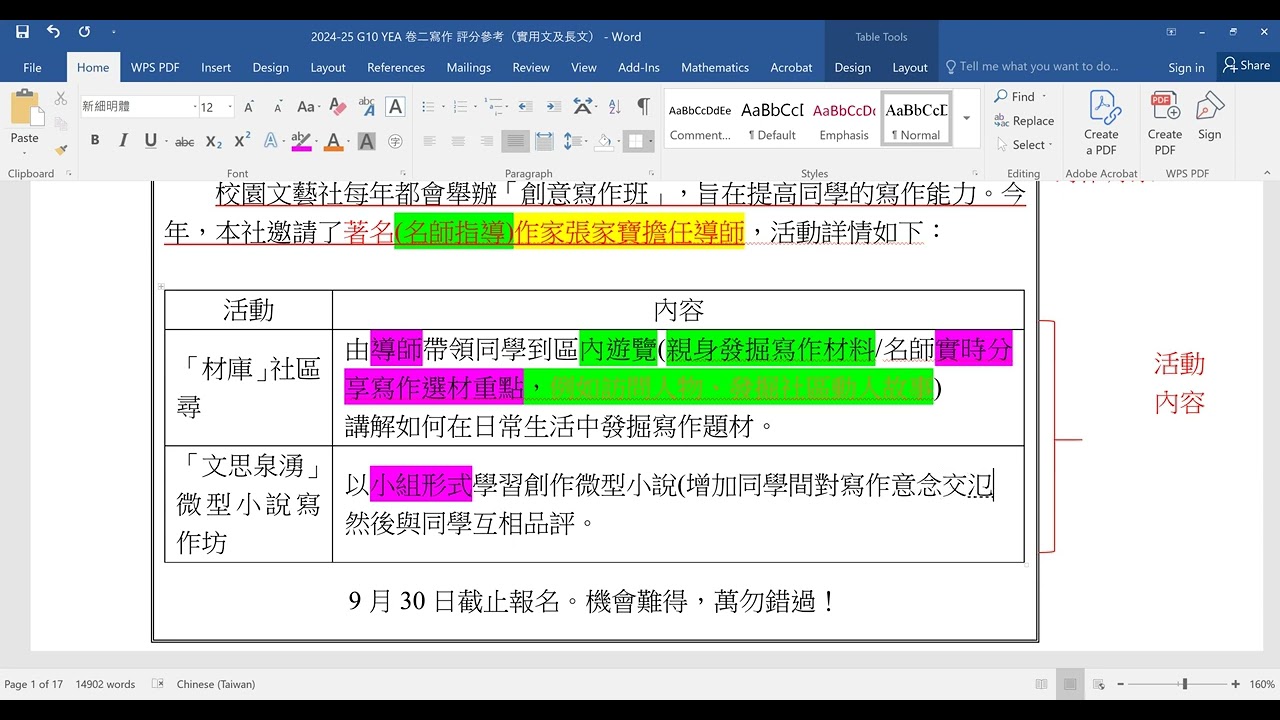The width and height of the screenshot is (1280, 720).
Task: Toggle Align Left paragraph
Action: pos(429,141)
